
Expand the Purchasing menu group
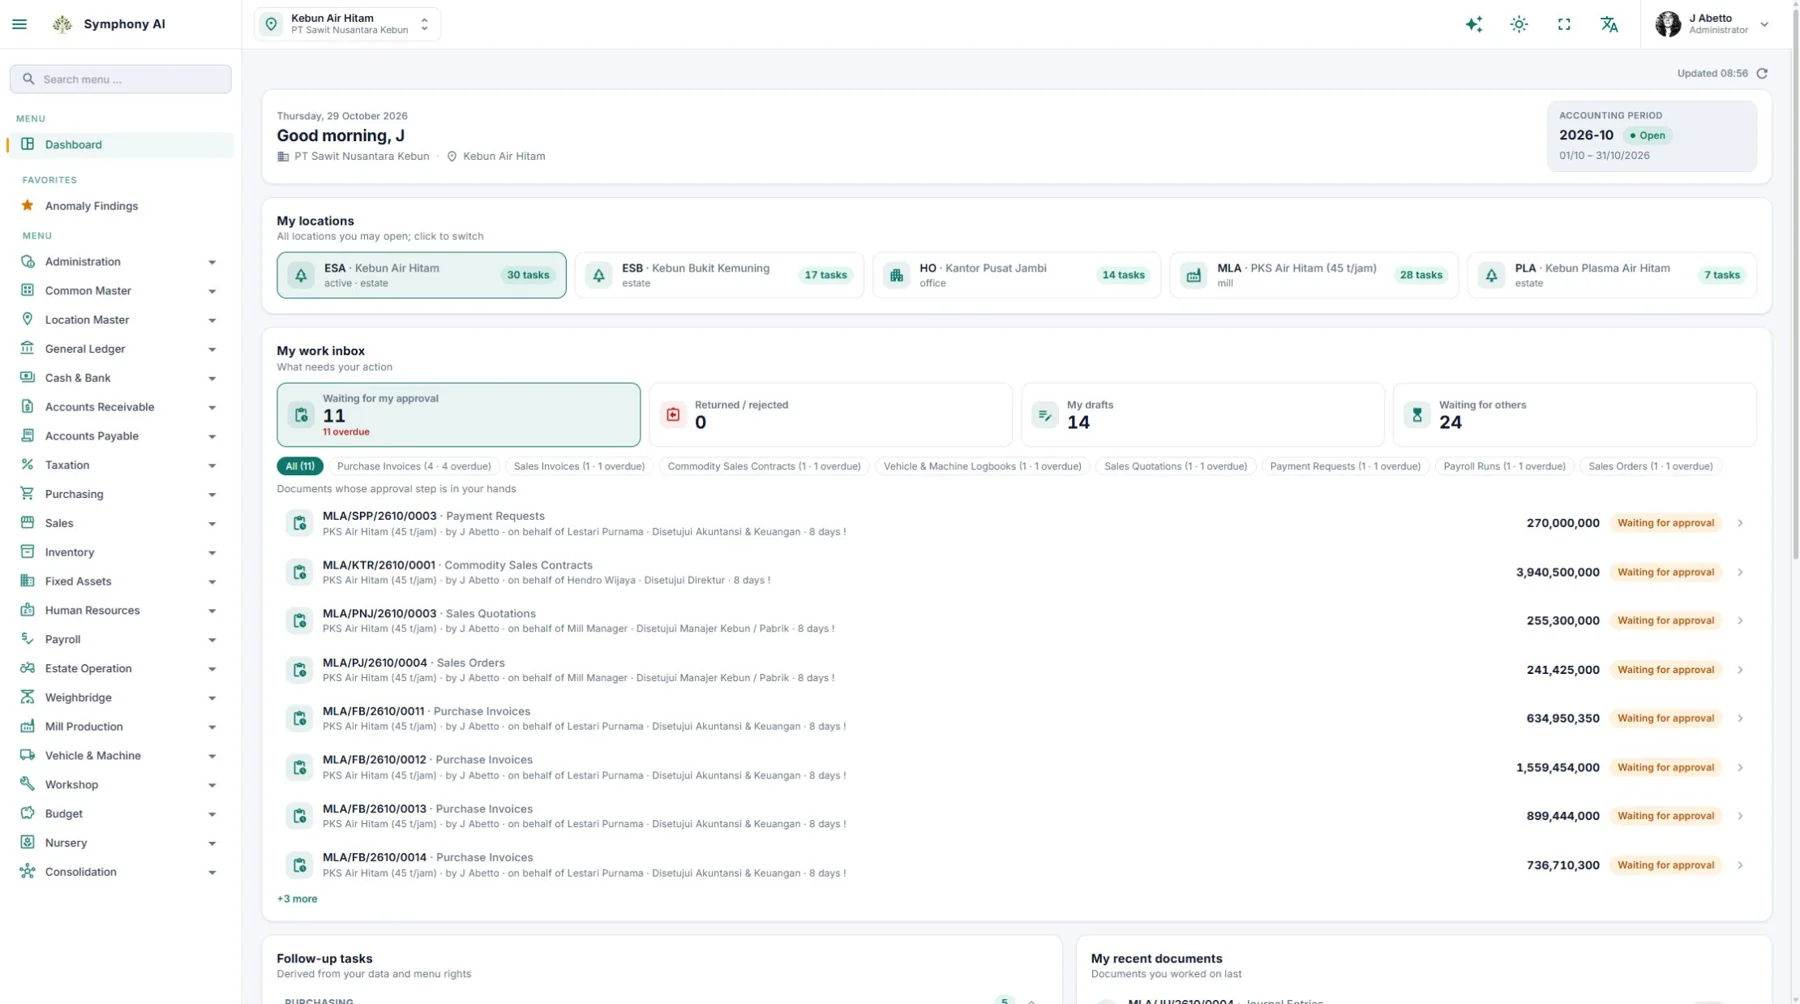120,494
